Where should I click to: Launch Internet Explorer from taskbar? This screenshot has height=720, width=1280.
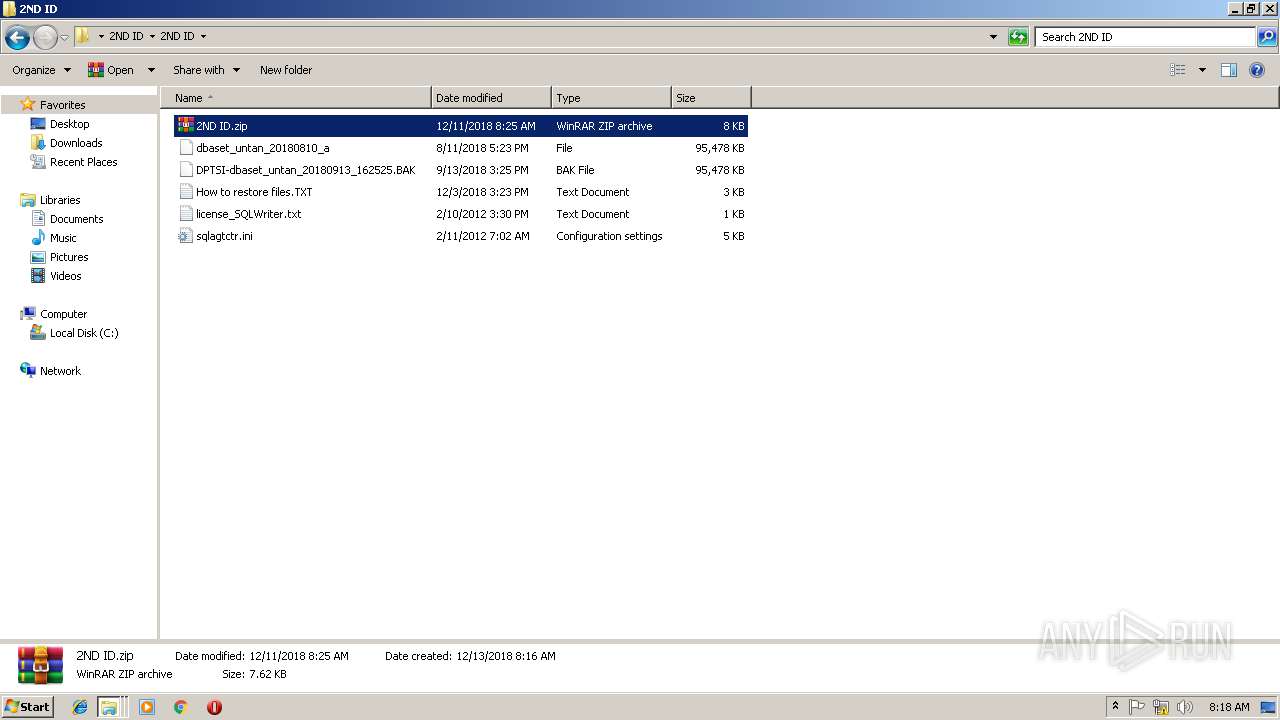click(80, 707)
